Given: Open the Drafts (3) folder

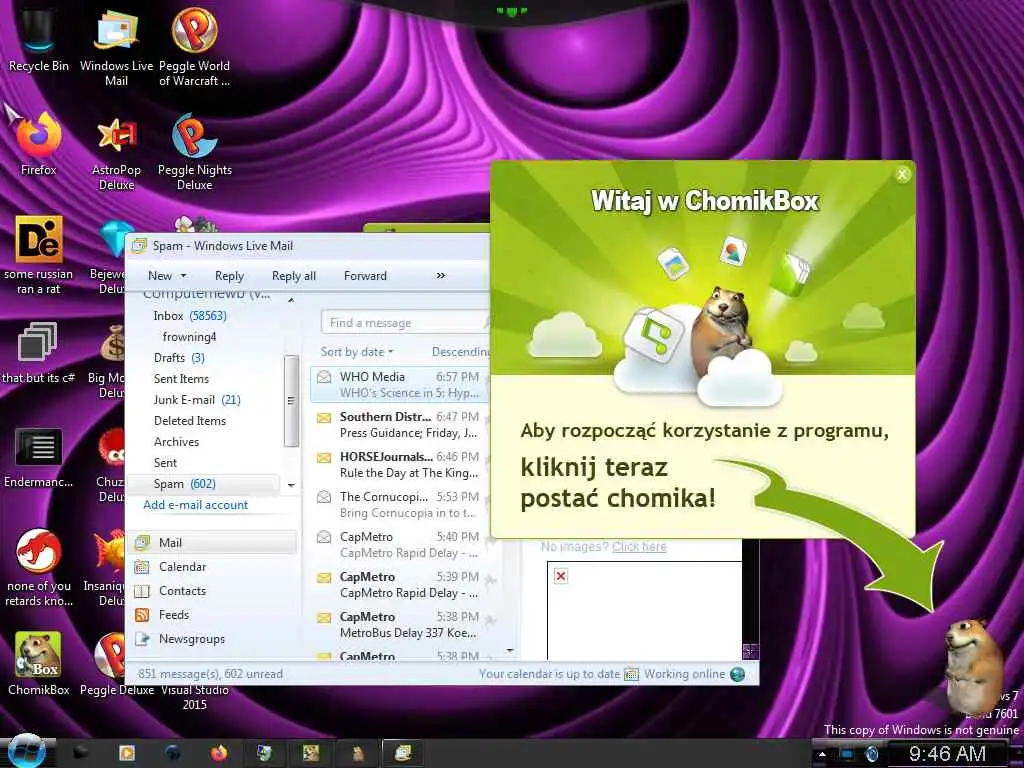Looking at the screenshot, I should coord(180,358).
